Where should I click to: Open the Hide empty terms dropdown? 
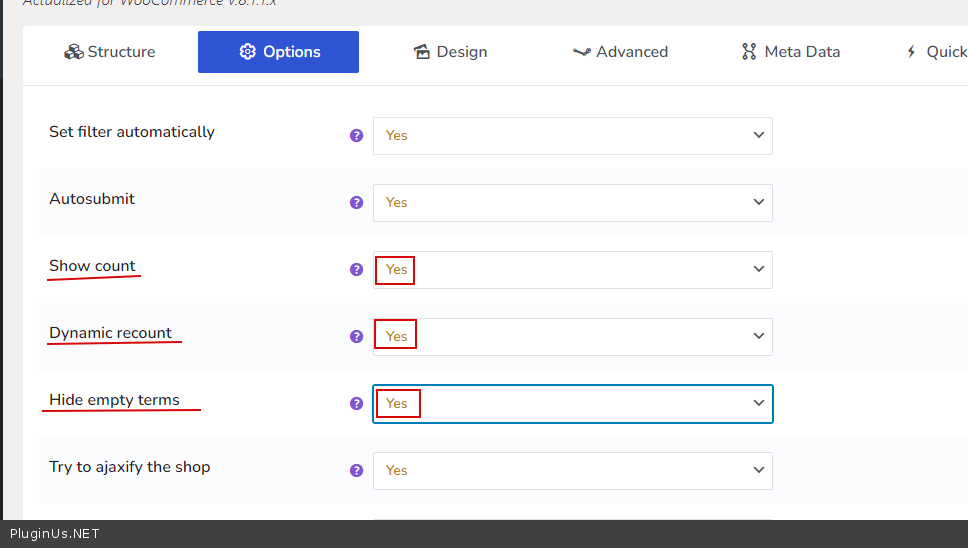point(572,403)
